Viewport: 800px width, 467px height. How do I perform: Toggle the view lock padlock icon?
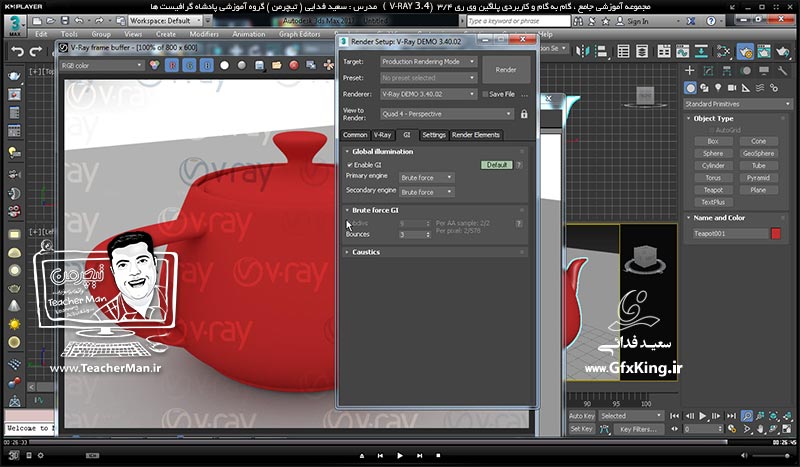pos(524,114)
